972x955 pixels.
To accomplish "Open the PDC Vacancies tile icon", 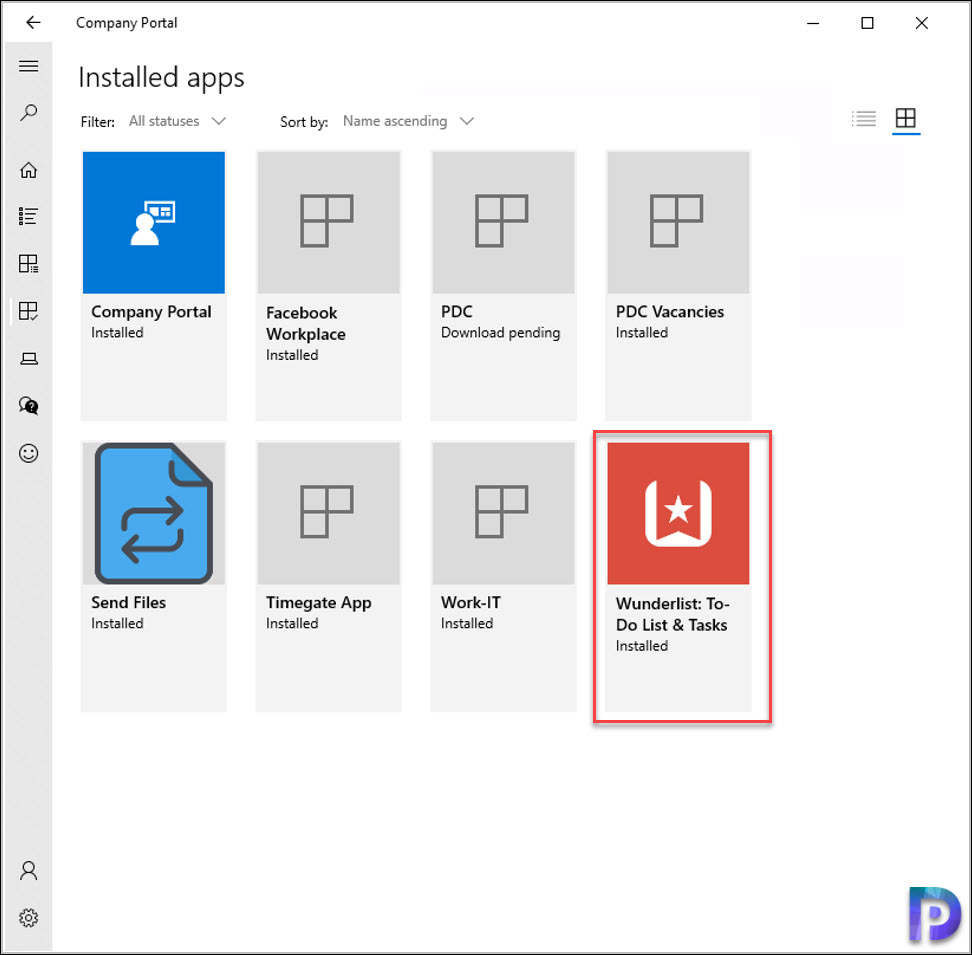I will pyautogui.click(x=678, y=222).
